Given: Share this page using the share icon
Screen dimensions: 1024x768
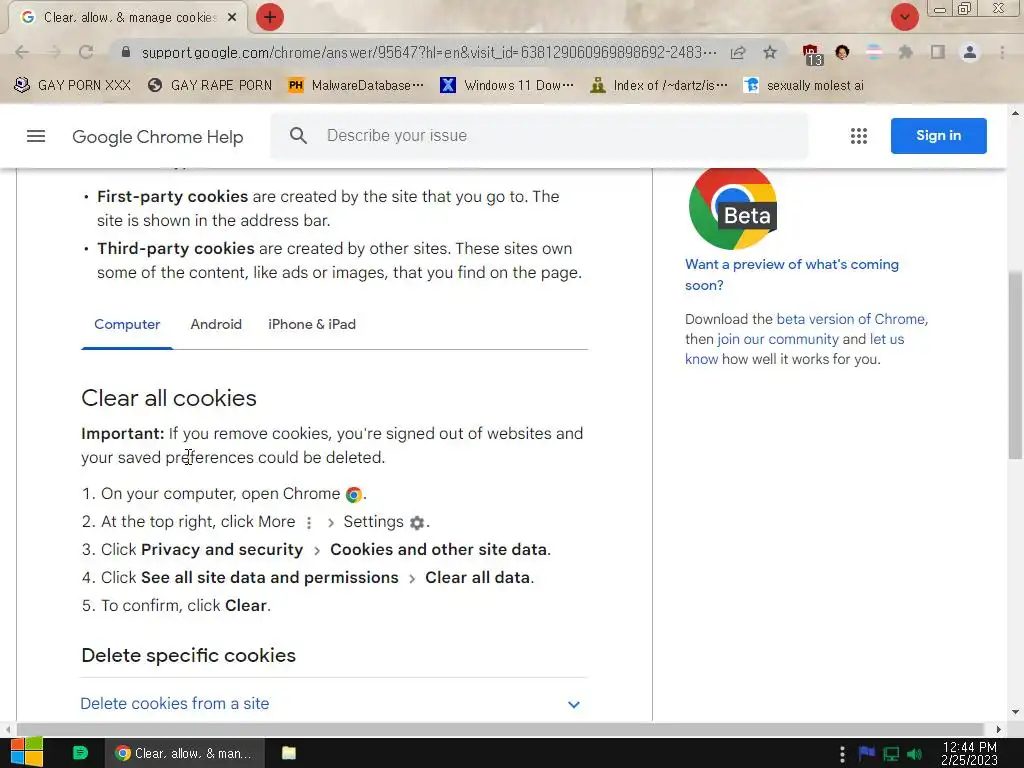Looking at the screenshot, I should pyautogui.click(x=738, y=52).
